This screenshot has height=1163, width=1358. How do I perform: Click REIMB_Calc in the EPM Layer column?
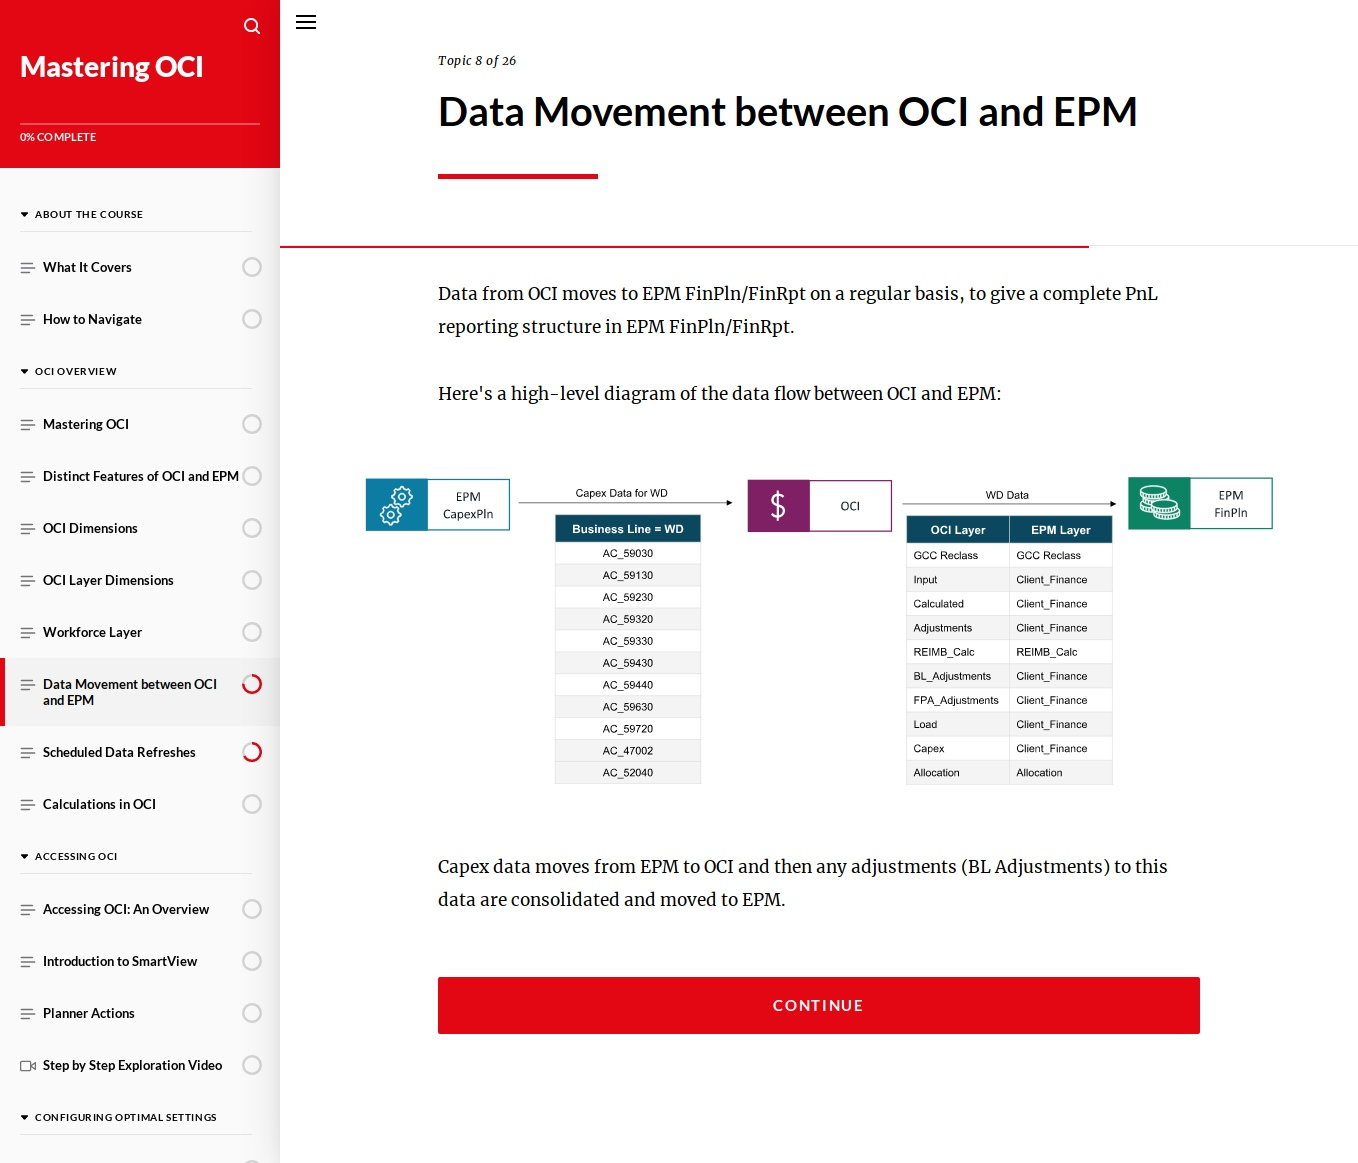pyautogui.click(x=1047, y=652)
